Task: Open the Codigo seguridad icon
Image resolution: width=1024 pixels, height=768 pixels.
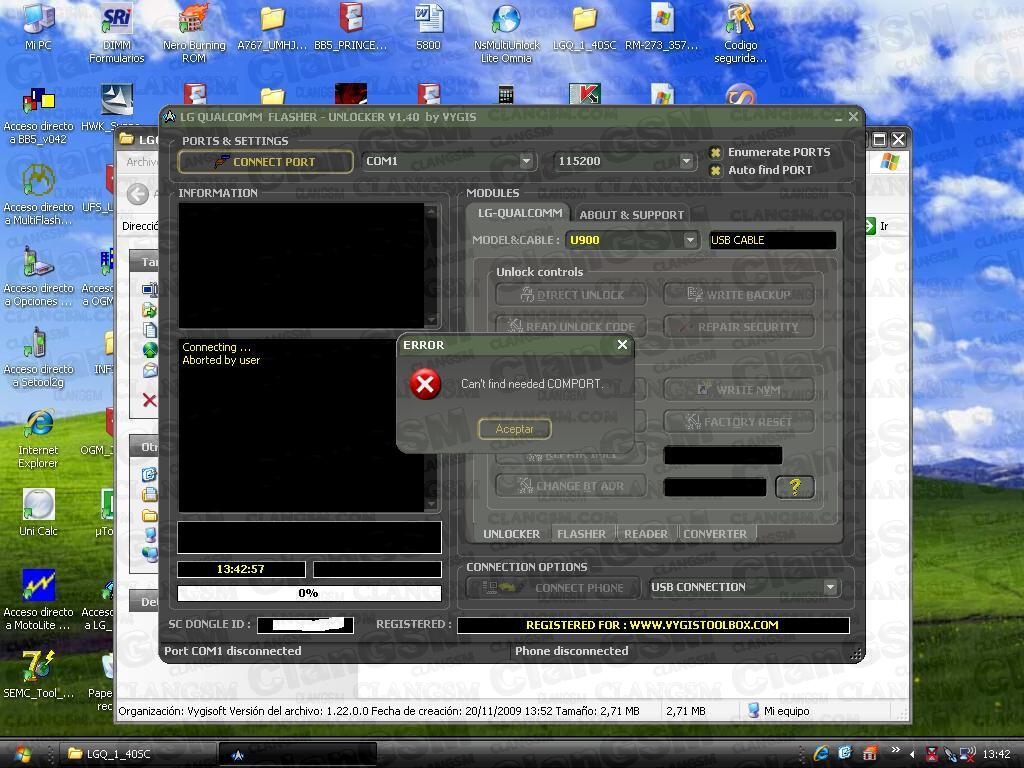Action: pos(741,33)
